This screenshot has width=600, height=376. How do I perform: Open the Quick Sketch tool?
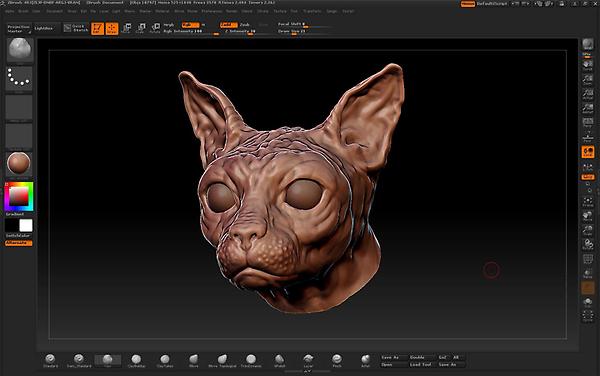[x=76, y=28]
